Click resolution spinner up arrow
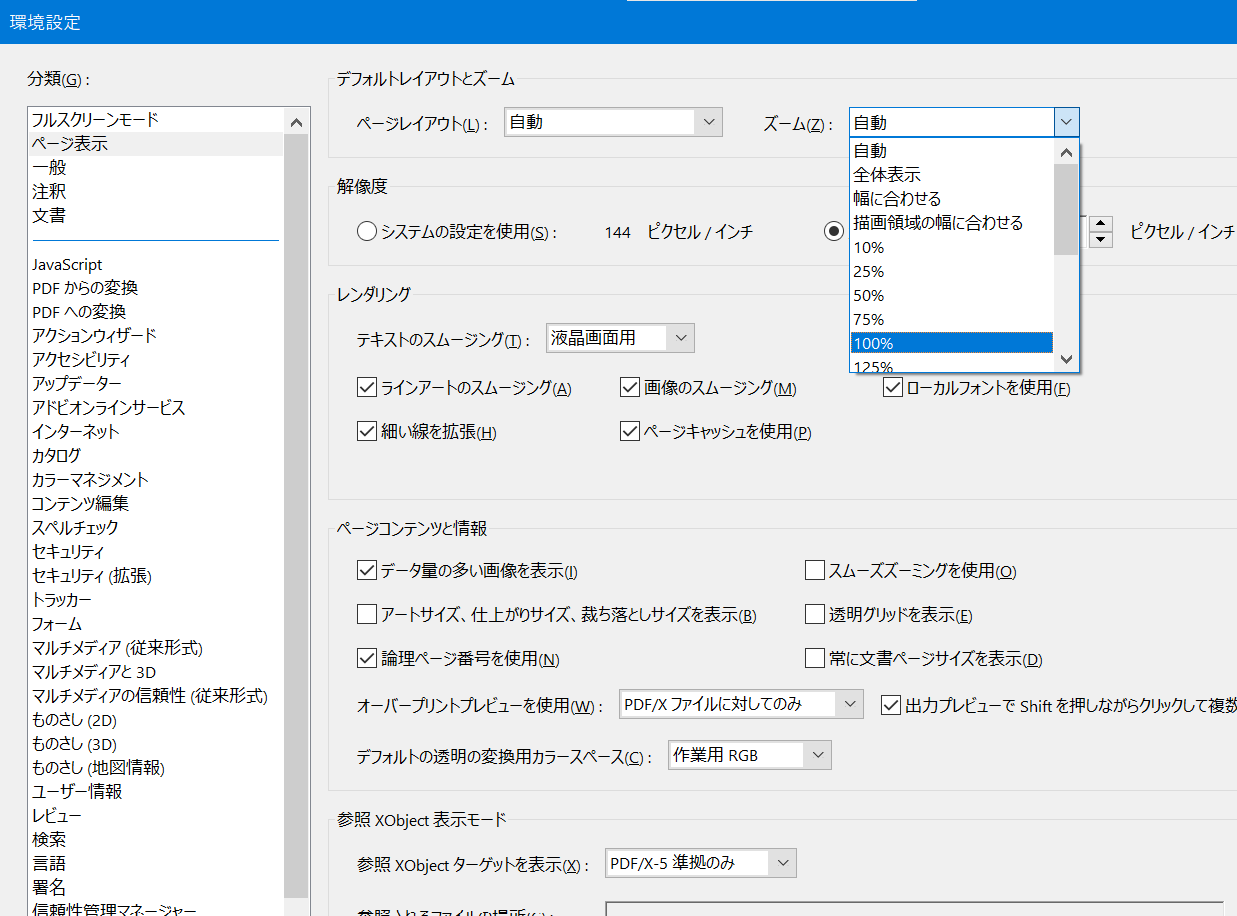This screenshot has height=916, width=1237. [x=1101, y=224]
